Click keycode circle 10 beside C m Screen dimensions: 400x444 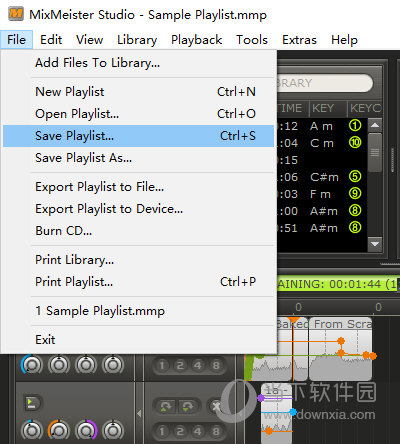coord(355,143)
